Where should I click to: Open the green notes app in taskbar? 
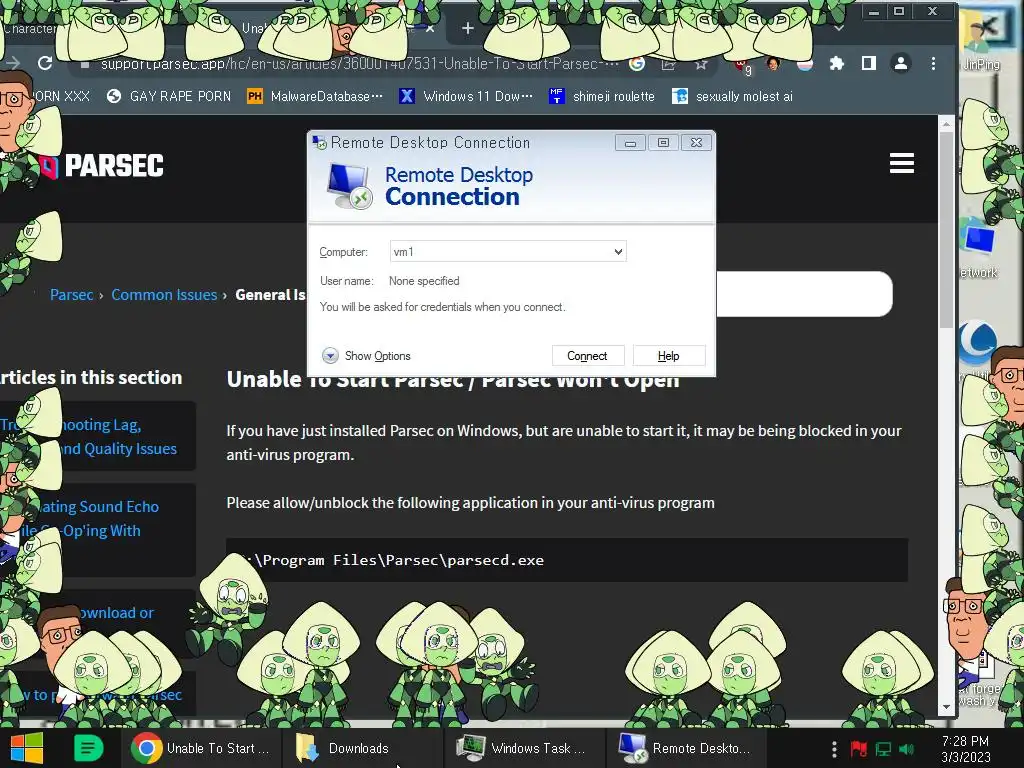[x=88, y=748]
